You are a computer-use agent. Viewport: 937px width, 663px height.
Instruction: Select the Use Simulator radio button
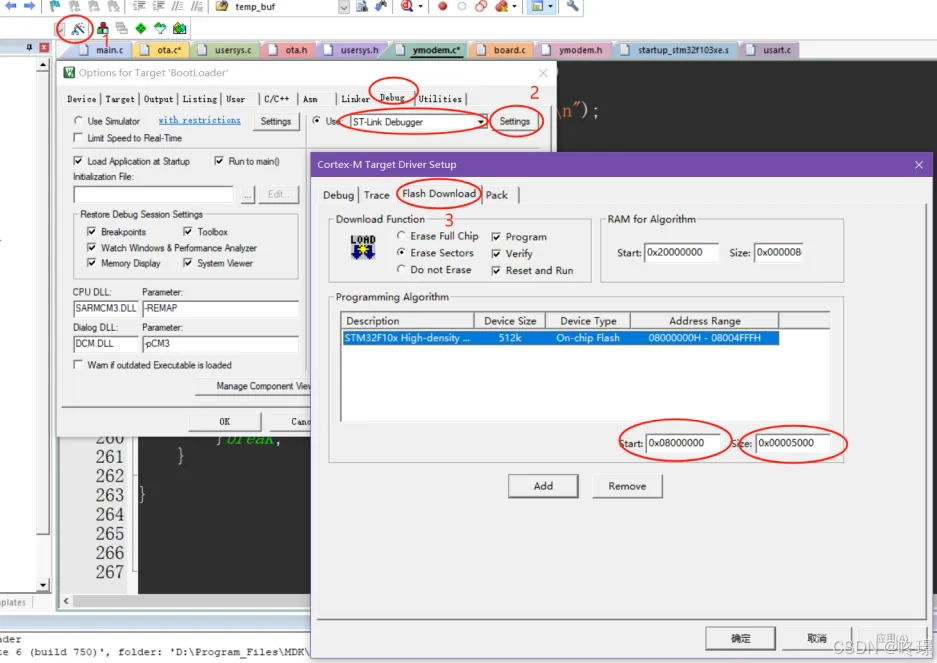pyautogui.click(x=78, y=121)
